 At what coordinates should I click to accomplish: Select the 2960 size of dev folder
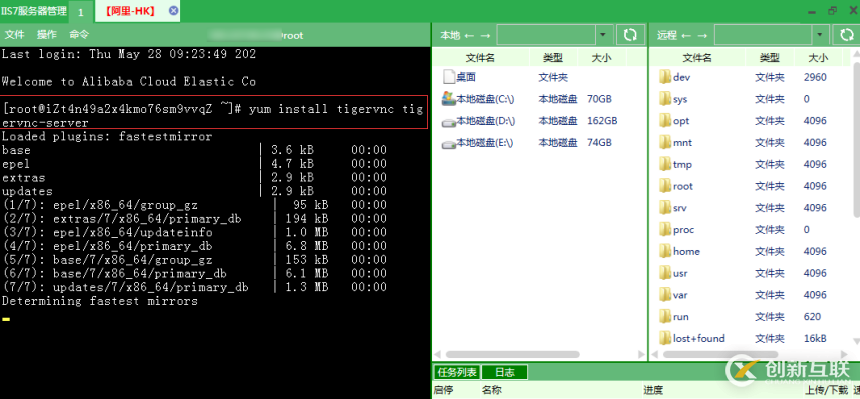pos(815,77)
